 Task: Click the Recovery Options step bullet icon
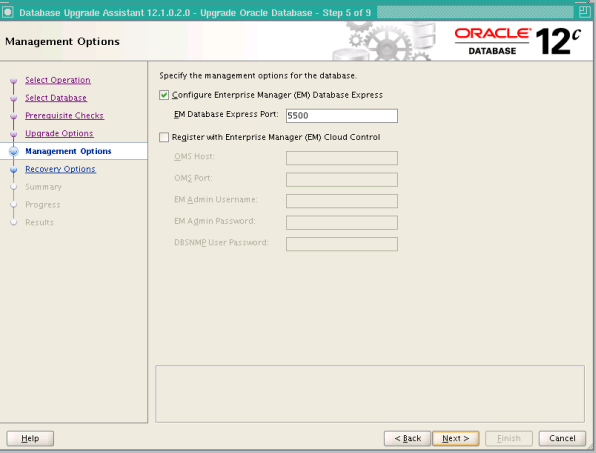14,169
